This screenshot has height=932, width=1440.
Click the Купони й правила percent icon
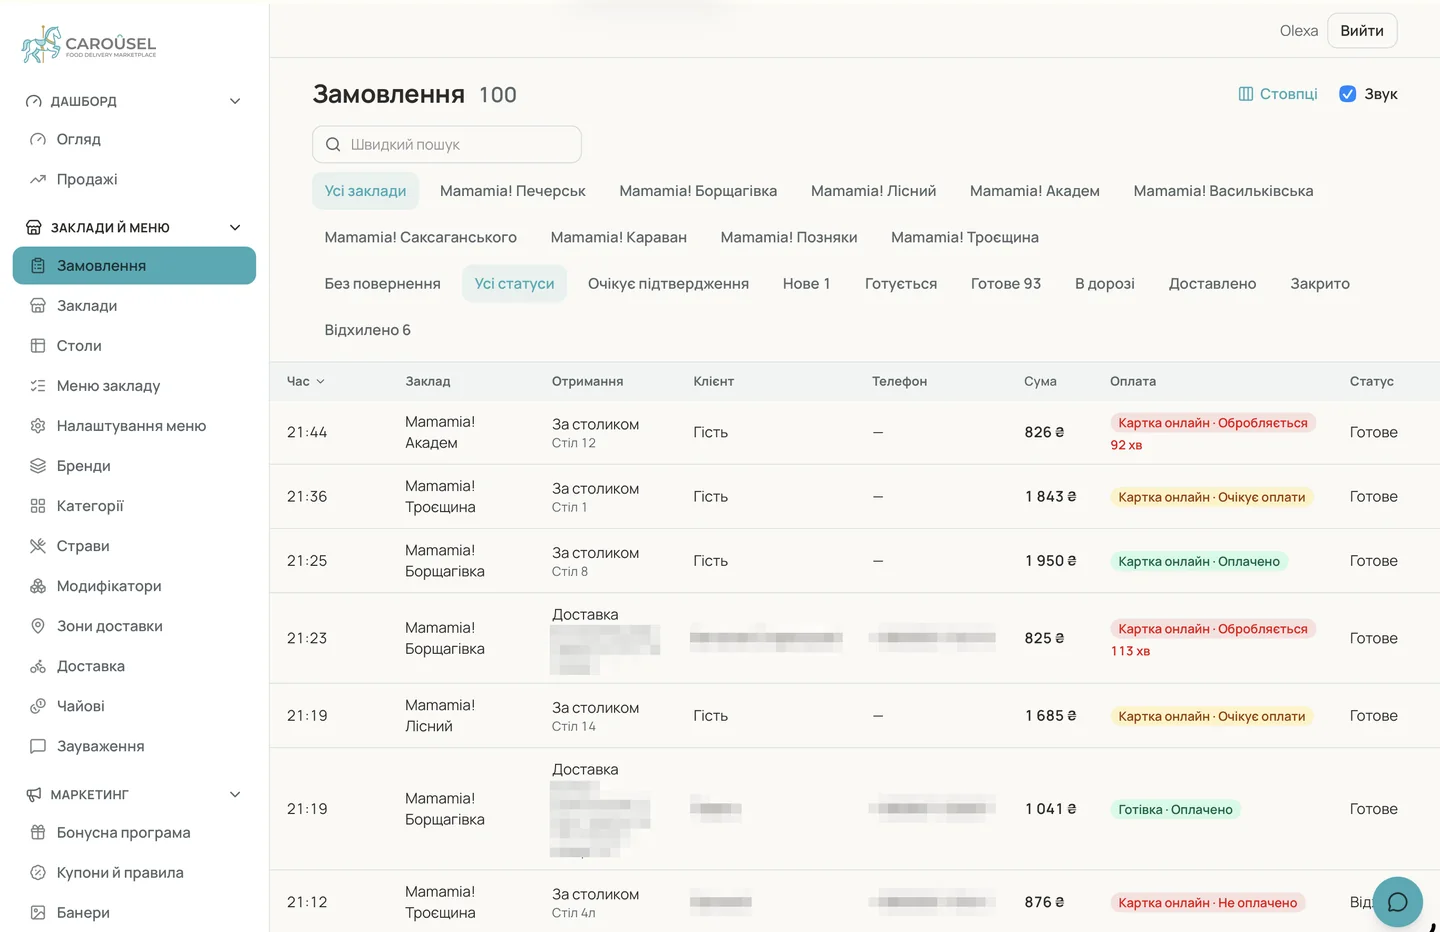pyautogui.click(x=38, y=872)
